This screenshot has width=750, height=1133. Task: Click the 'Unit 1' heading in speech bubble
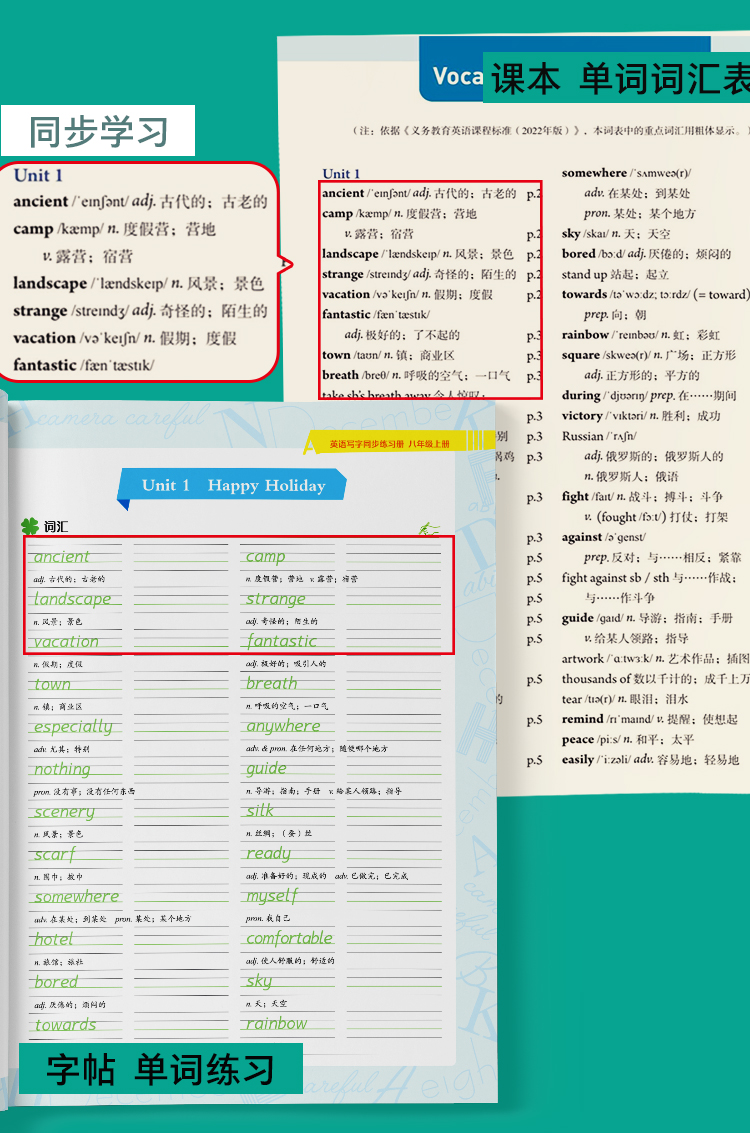coord(38,176)
